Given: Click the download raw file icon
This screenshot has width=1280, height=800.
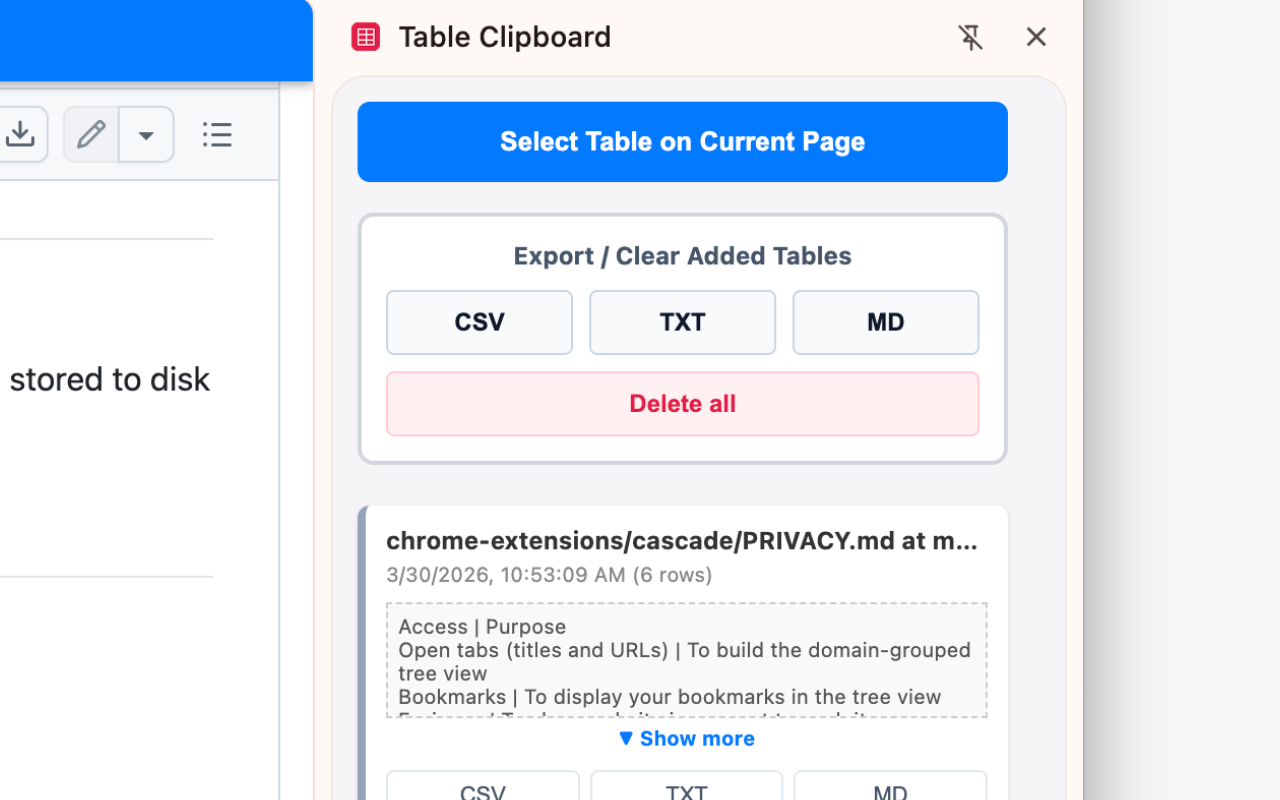Looking at the screenshot, I should 20,134.
